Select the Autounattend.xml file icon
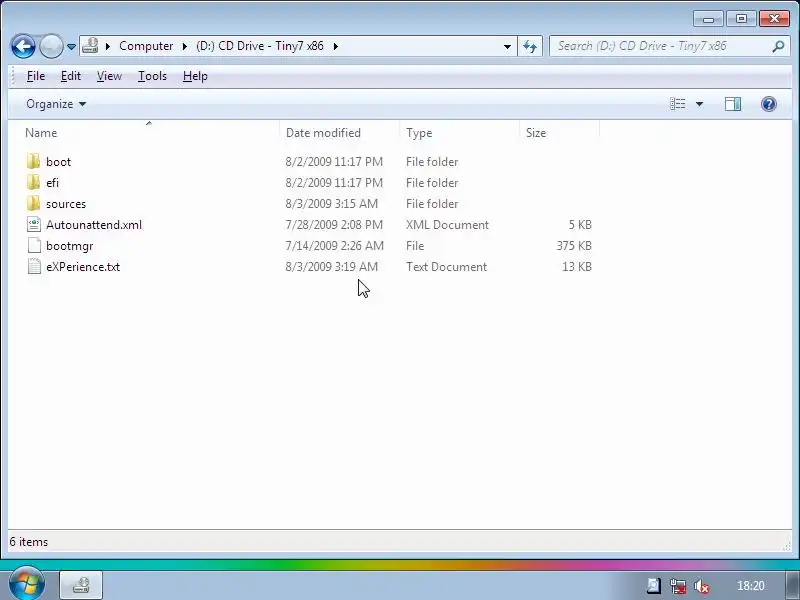800x600 pixels. (x=34, y=224)
